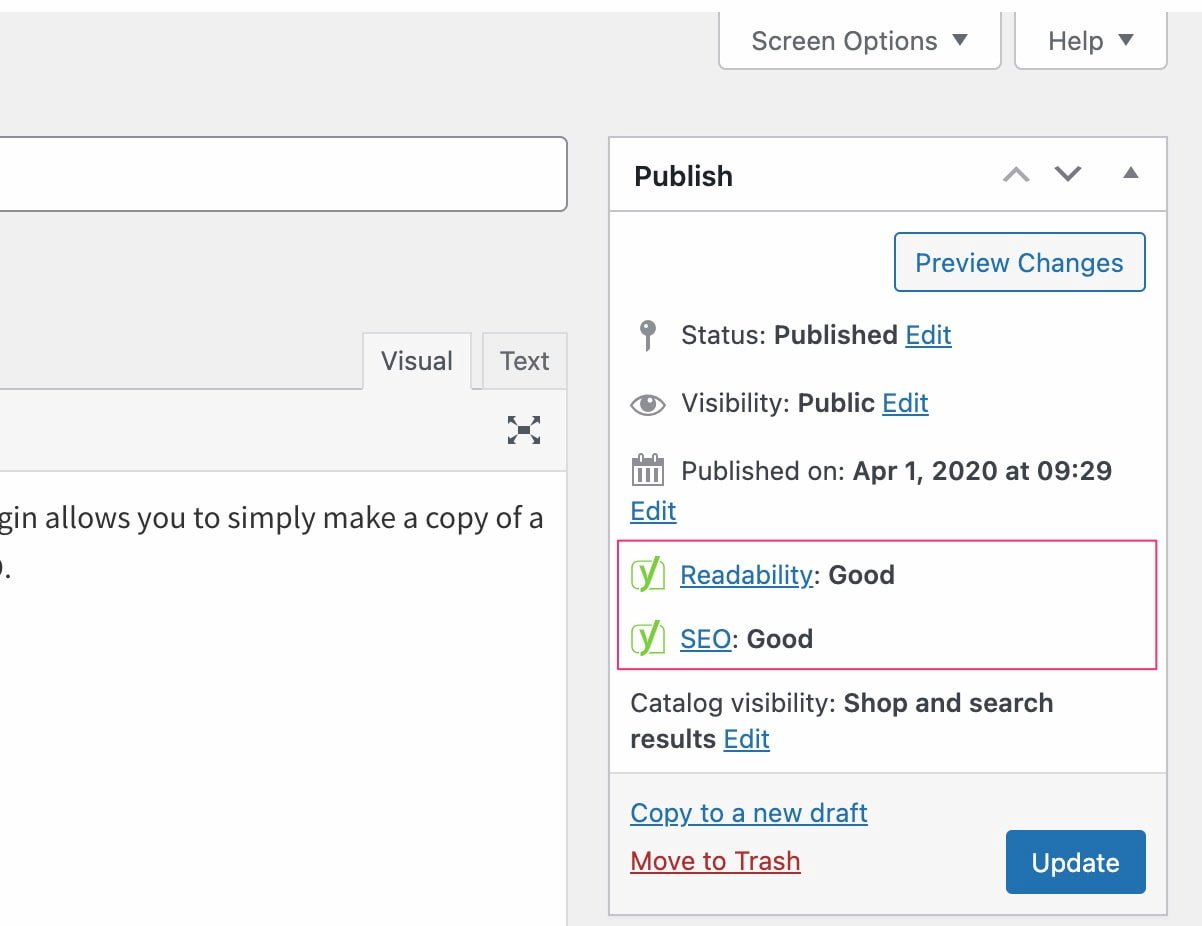Move Publish box down with arrow
The image size is (1202, 926).
(x=1068, y=175)
